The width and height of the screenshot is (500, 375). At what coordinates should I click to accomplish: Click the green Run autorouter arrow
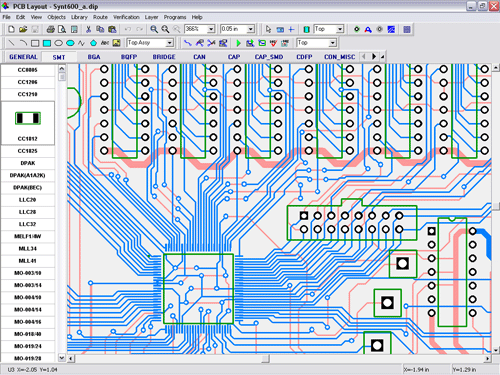coord(238,43)
